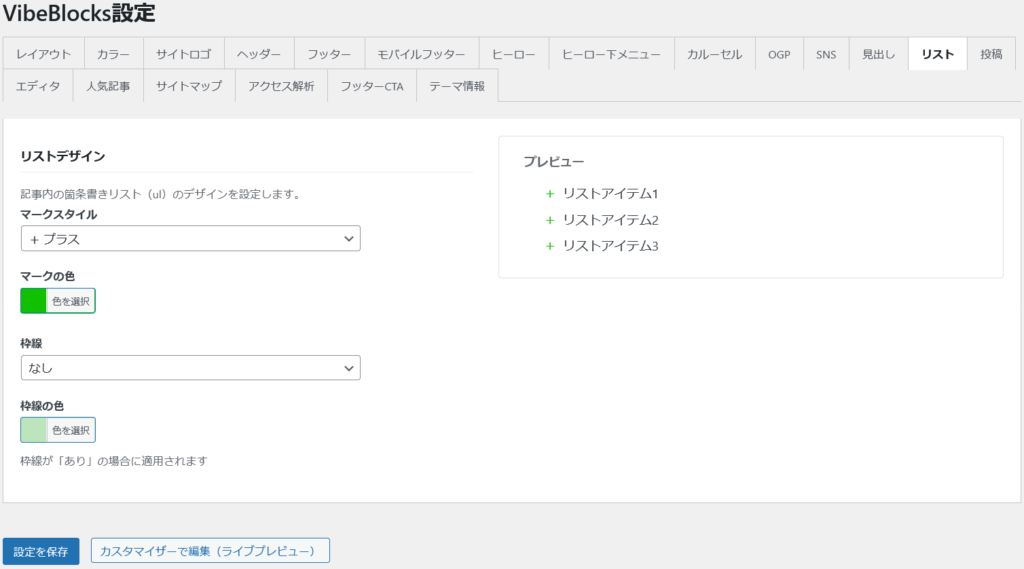Screen dimensions: 1024x569
Task: Click the green マークの色 color swatch
Action: click(34, 300)
